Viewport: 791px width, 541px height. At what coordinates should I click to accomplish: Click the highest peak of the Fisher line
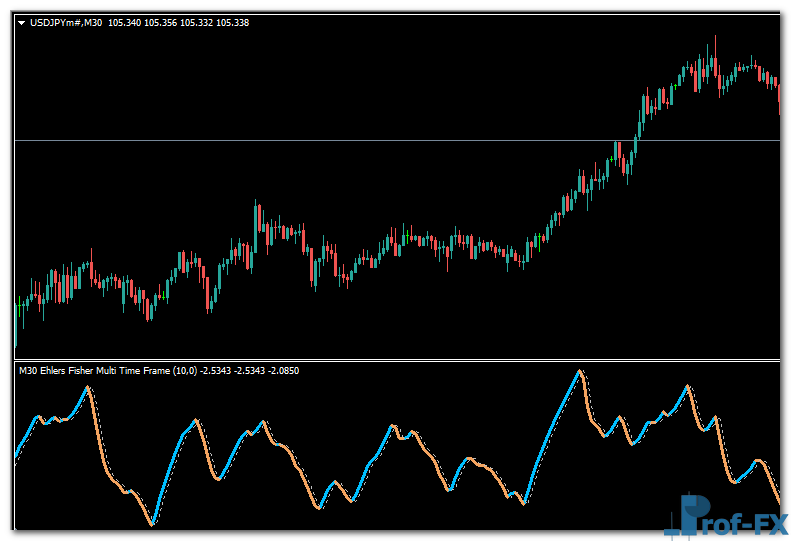click(x=578, y=372)
